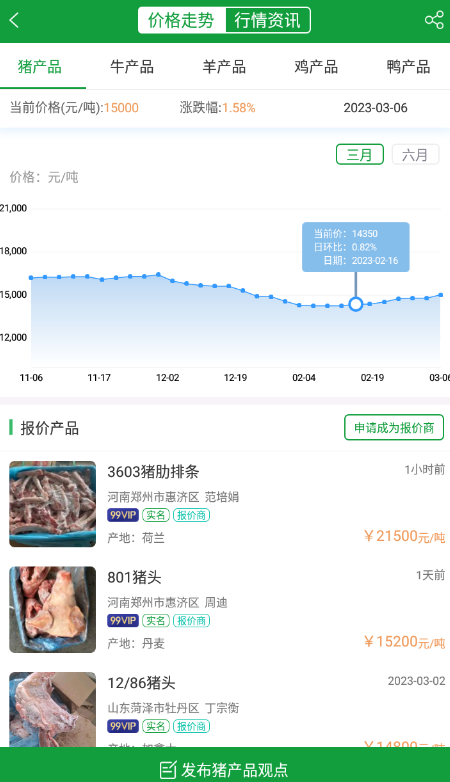Image resolution: width=450 pixels, height=782 pixels.
Task: Open the 鸡产品 tab
Action: pyautogui.click(x=316, y=67)
